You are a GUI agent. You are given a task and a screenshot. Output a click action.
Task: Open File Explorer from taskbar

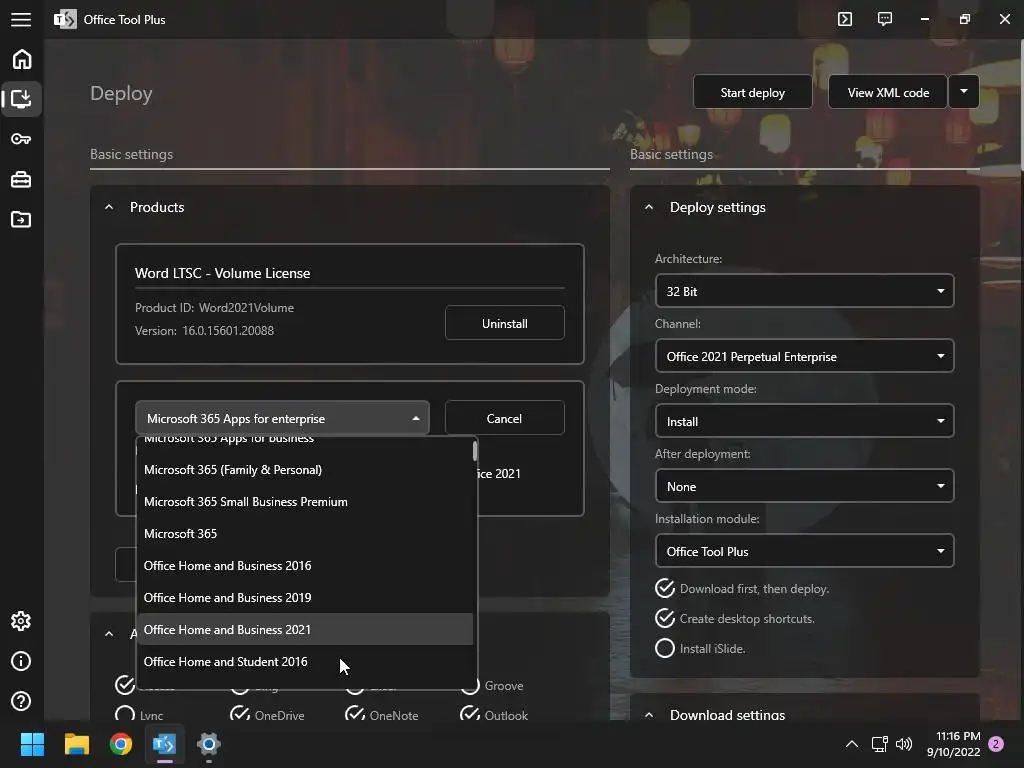[76, 744]
